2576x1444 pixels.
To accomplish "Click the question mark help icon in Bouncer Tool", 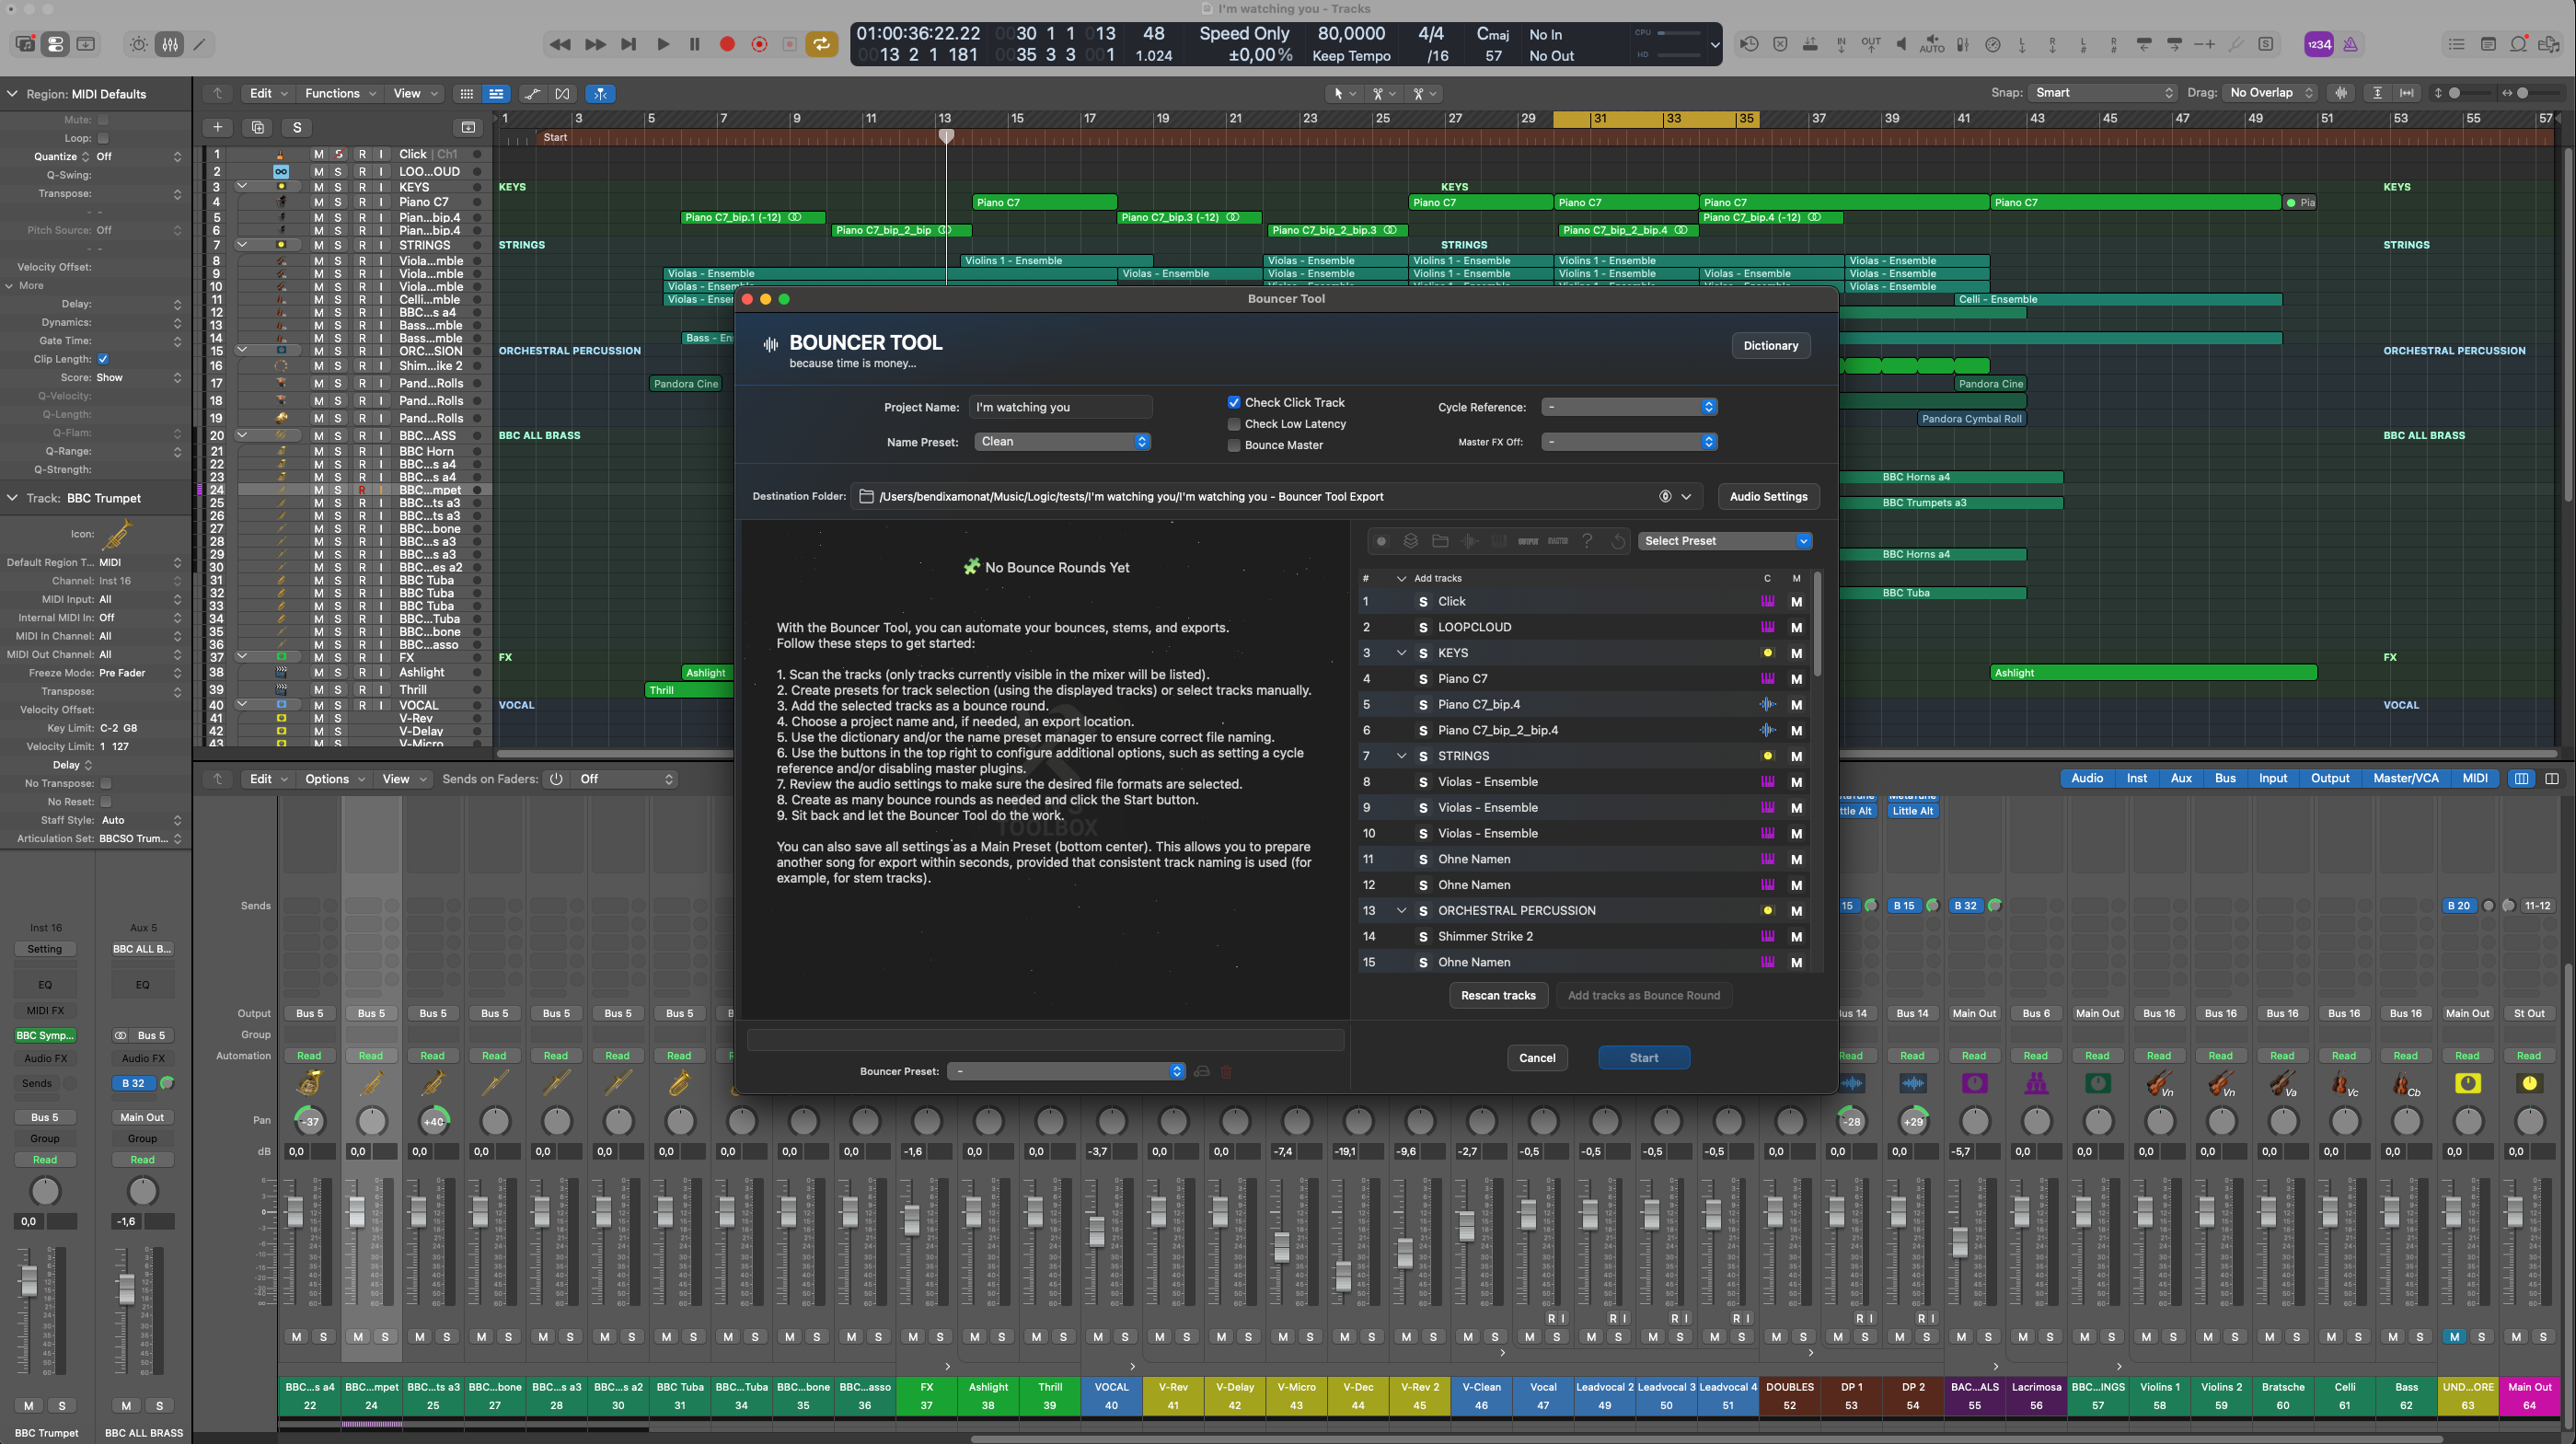I will 1587,541.
